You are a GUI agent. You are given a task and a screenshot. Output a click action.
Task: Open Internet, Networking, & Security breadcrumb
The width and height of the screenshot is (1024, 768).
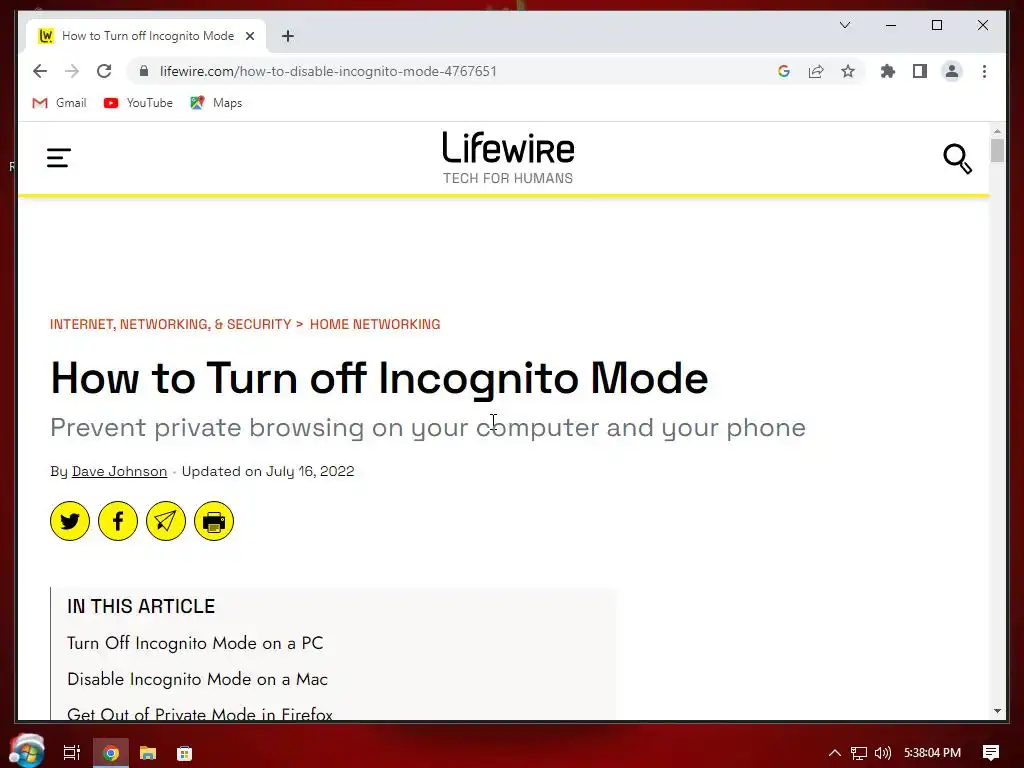pos(170,325)
